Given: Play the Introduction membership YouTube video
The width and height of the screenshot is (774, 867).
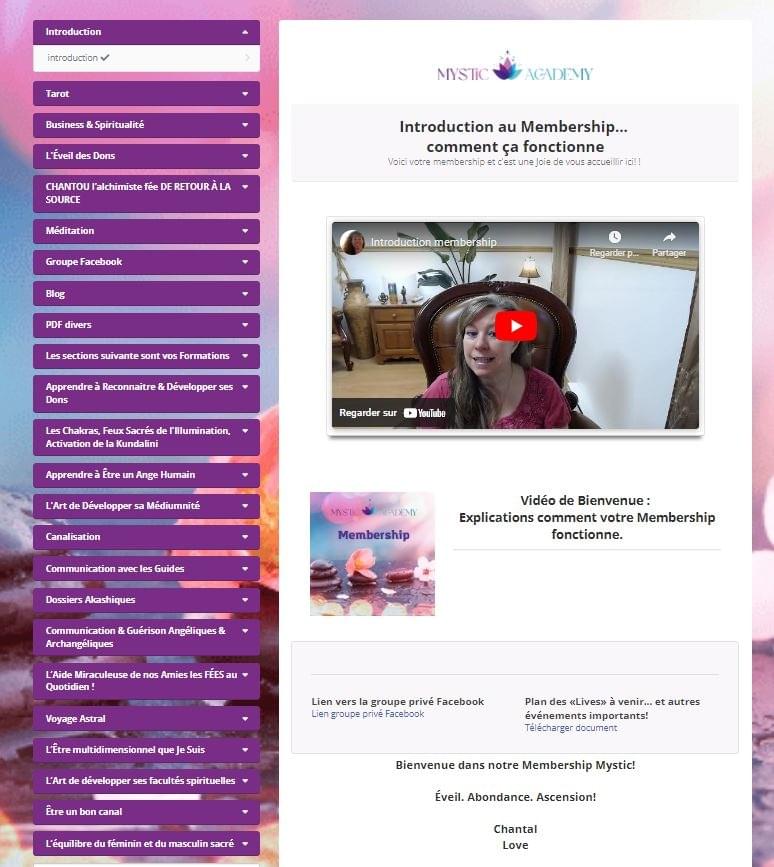Looking at the screenshot, I should [515, 326].
